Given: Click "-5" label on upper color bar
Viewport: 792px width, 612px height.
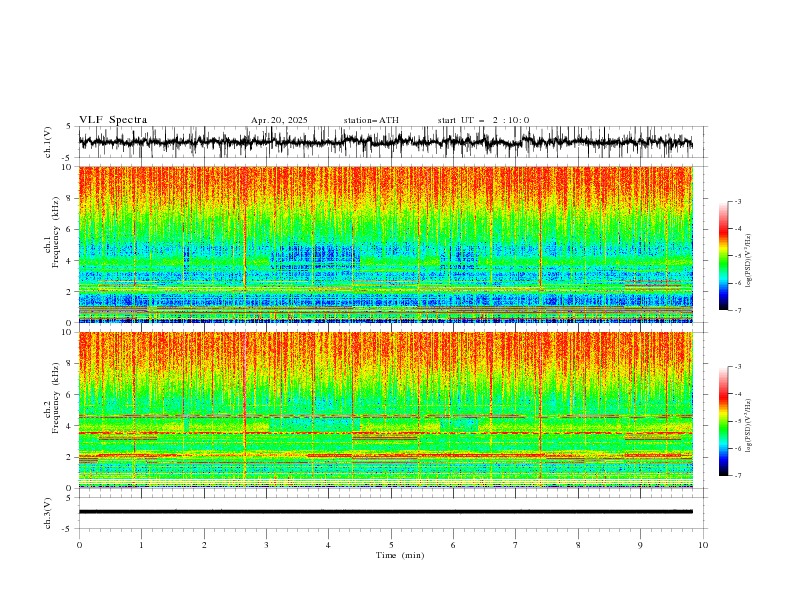Looking at the screenshot, I should (x=738, y=256).
